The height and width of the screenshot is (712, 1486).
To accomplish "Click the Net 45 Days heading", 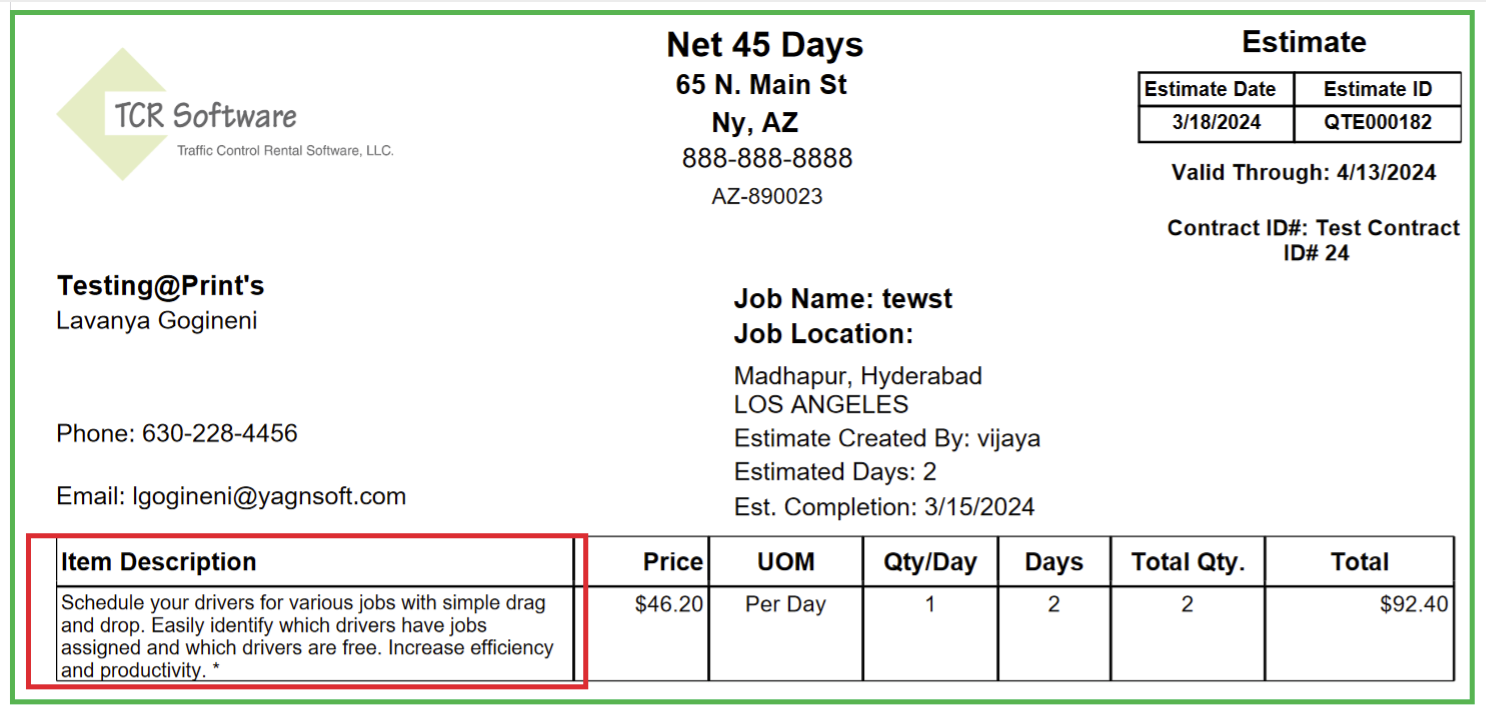I will 765,45.
